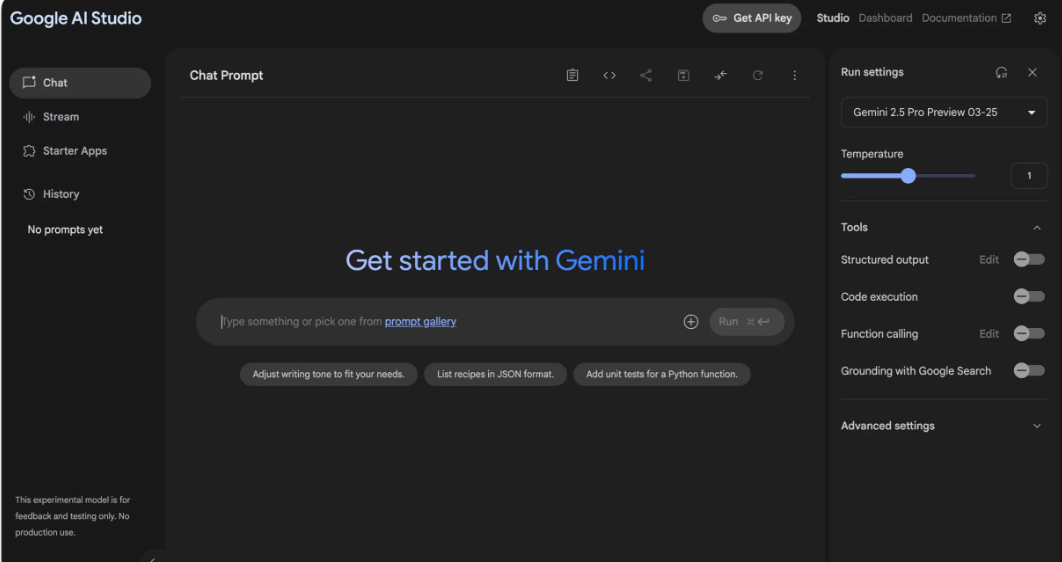Select Chat in the sidebar
Screen dimensions: 1062x562
coord(80,83)
